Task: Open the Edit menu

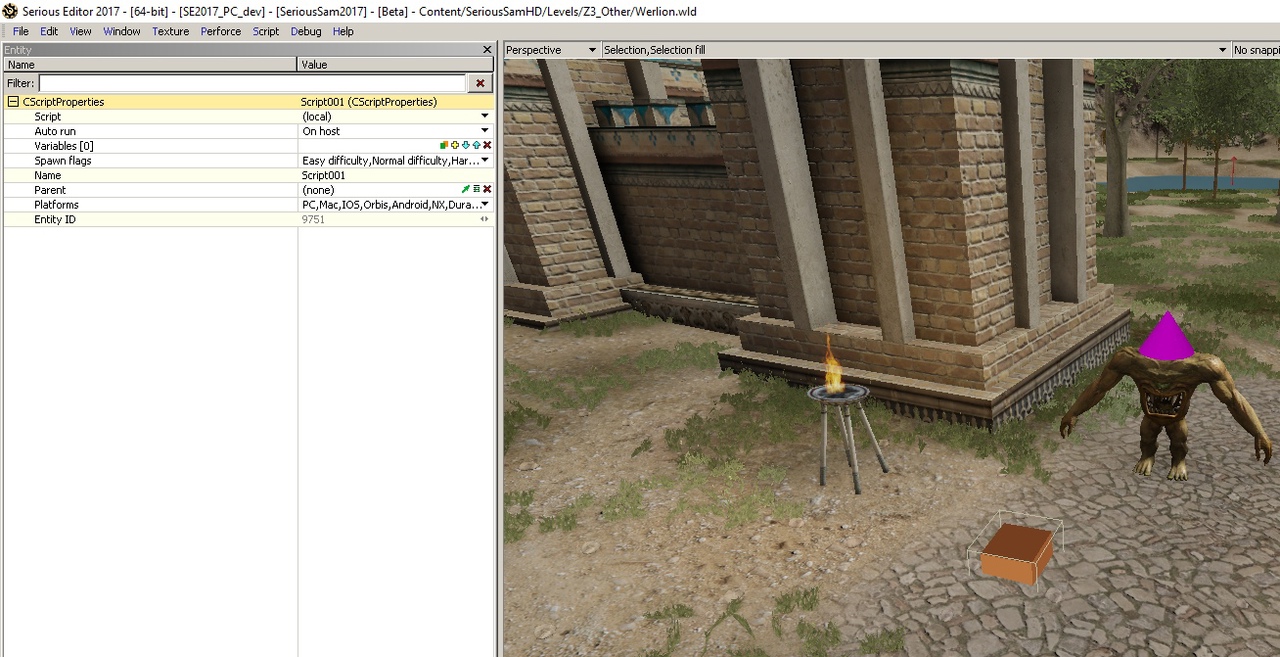Action: tap(49, 31)
